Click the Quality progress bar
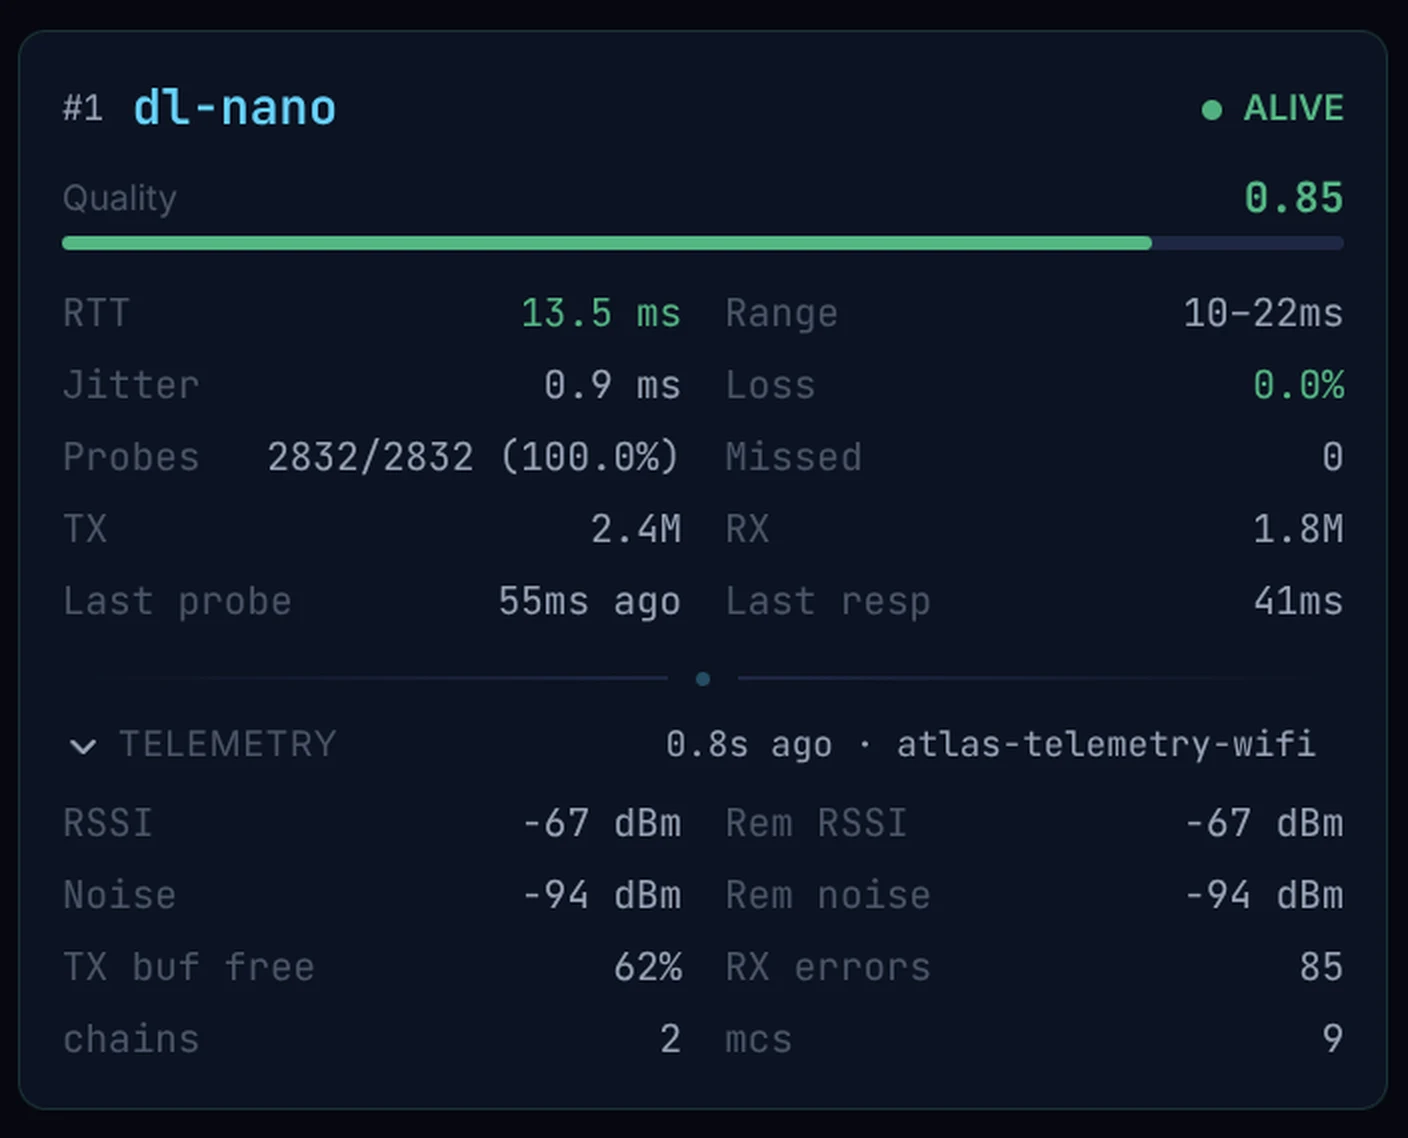This screenshot has width=1408, height=1138. click(x=703, y=243)
